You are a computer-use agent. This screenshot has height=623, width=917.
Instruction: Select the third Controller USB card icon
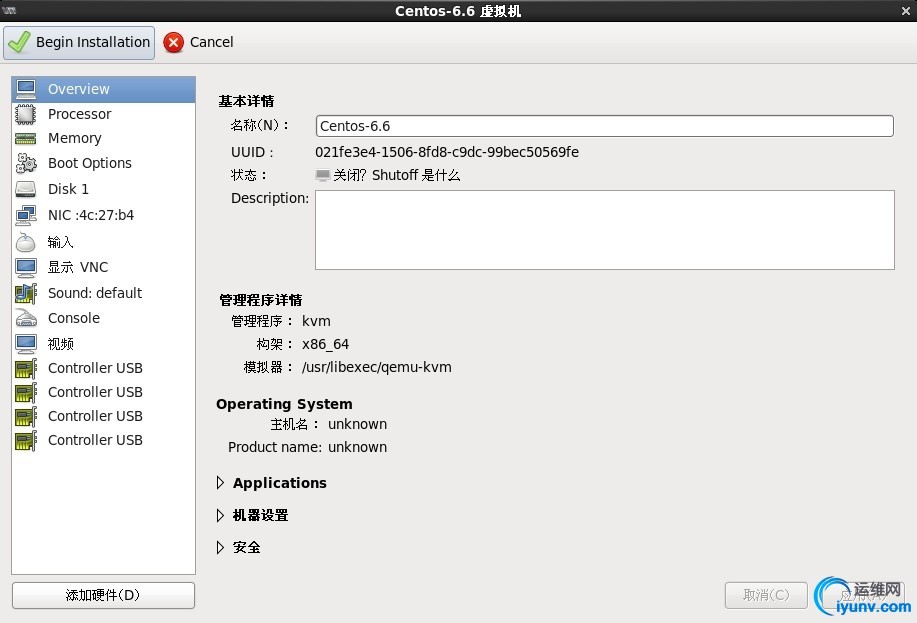[x=26, y=417]
